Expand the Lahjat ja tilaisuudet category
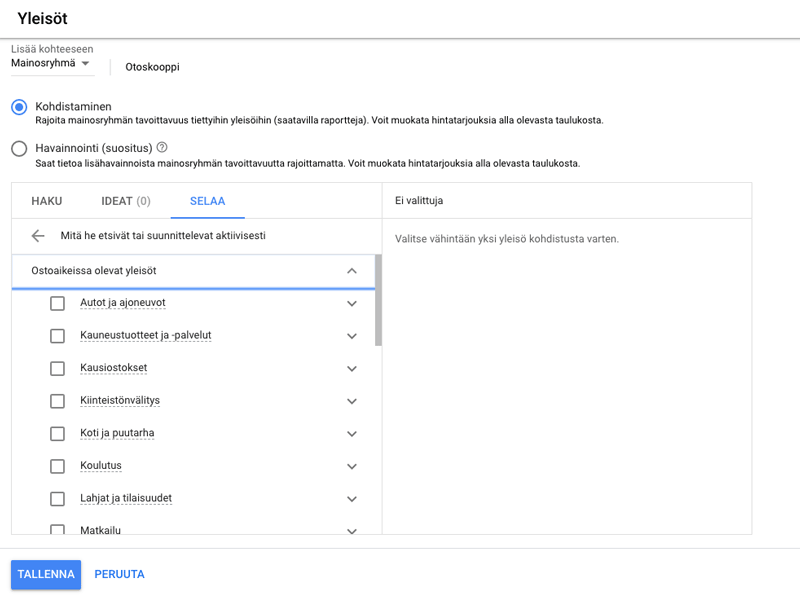The width and height of the screenshot is (800, 598). pyautogui.click(x=352, y=499)
